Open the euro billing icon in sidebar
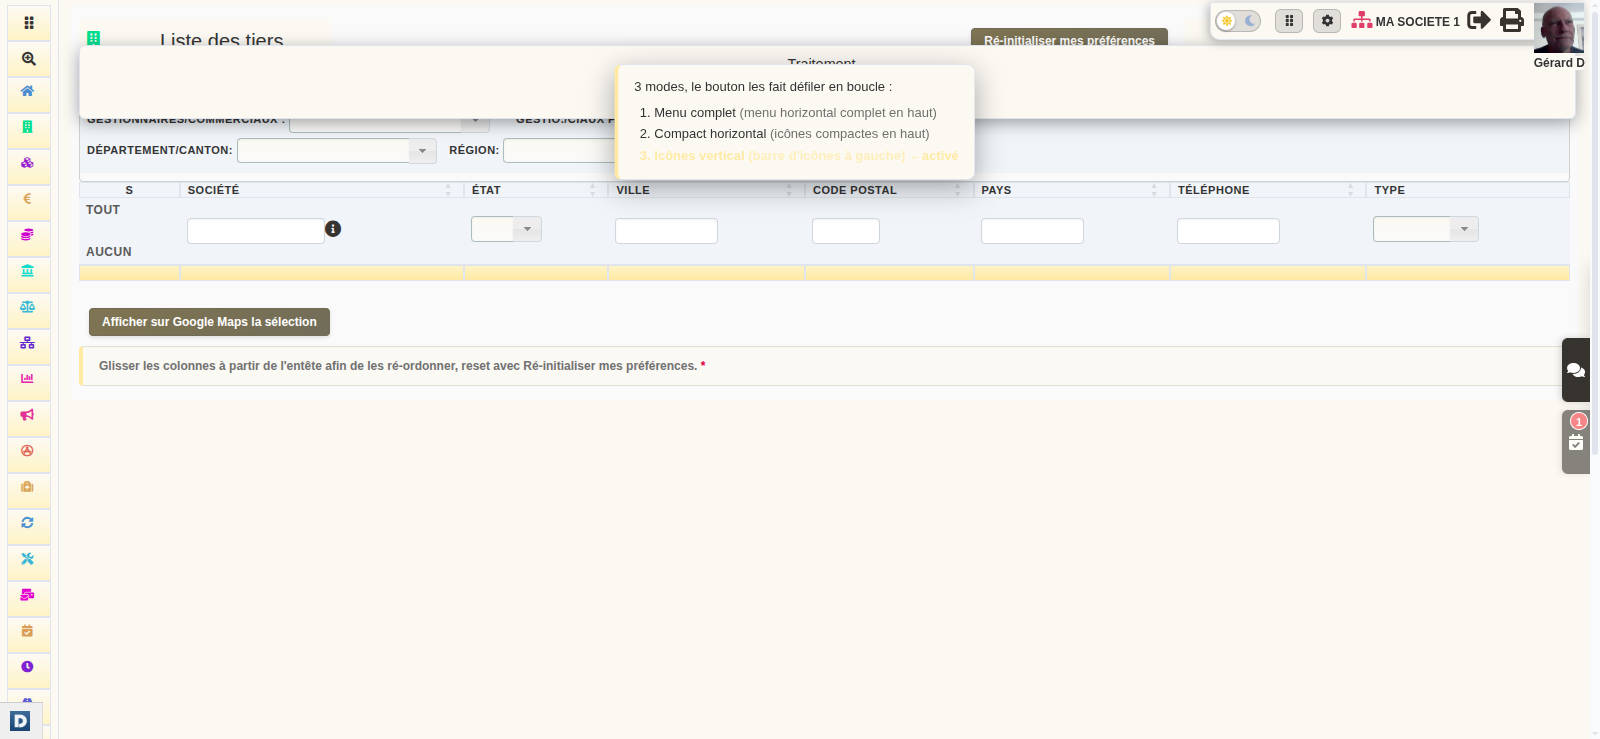 (28, 199)
